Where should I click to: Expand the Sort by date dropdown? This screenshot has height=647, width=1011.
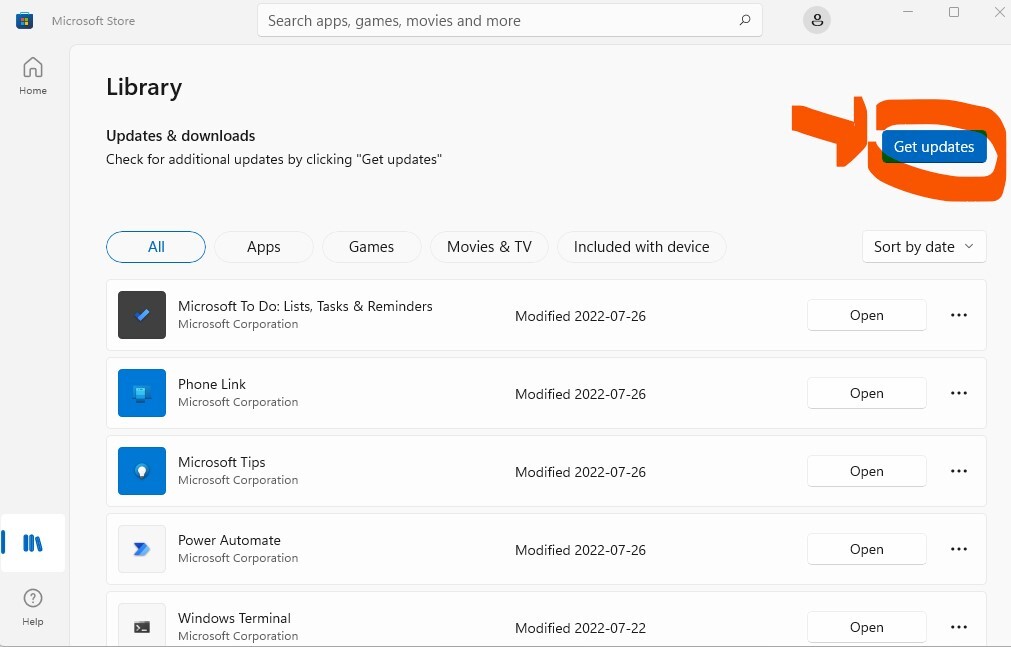click(924, 246)
